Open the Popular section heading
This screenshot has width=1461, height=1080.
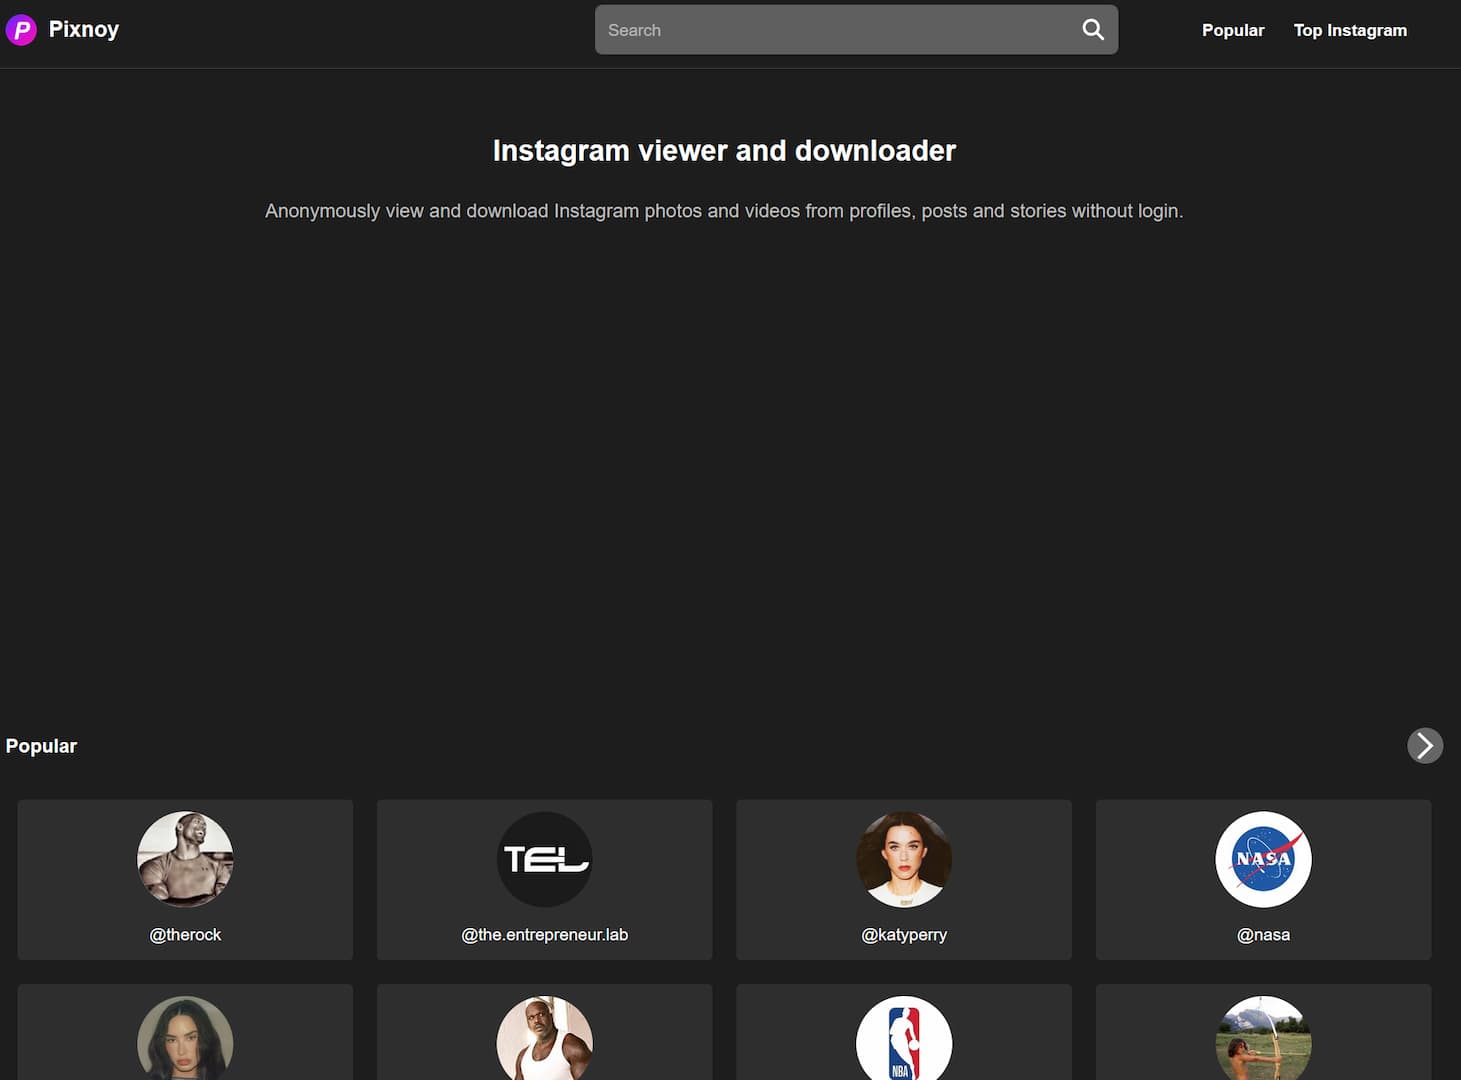41,746
